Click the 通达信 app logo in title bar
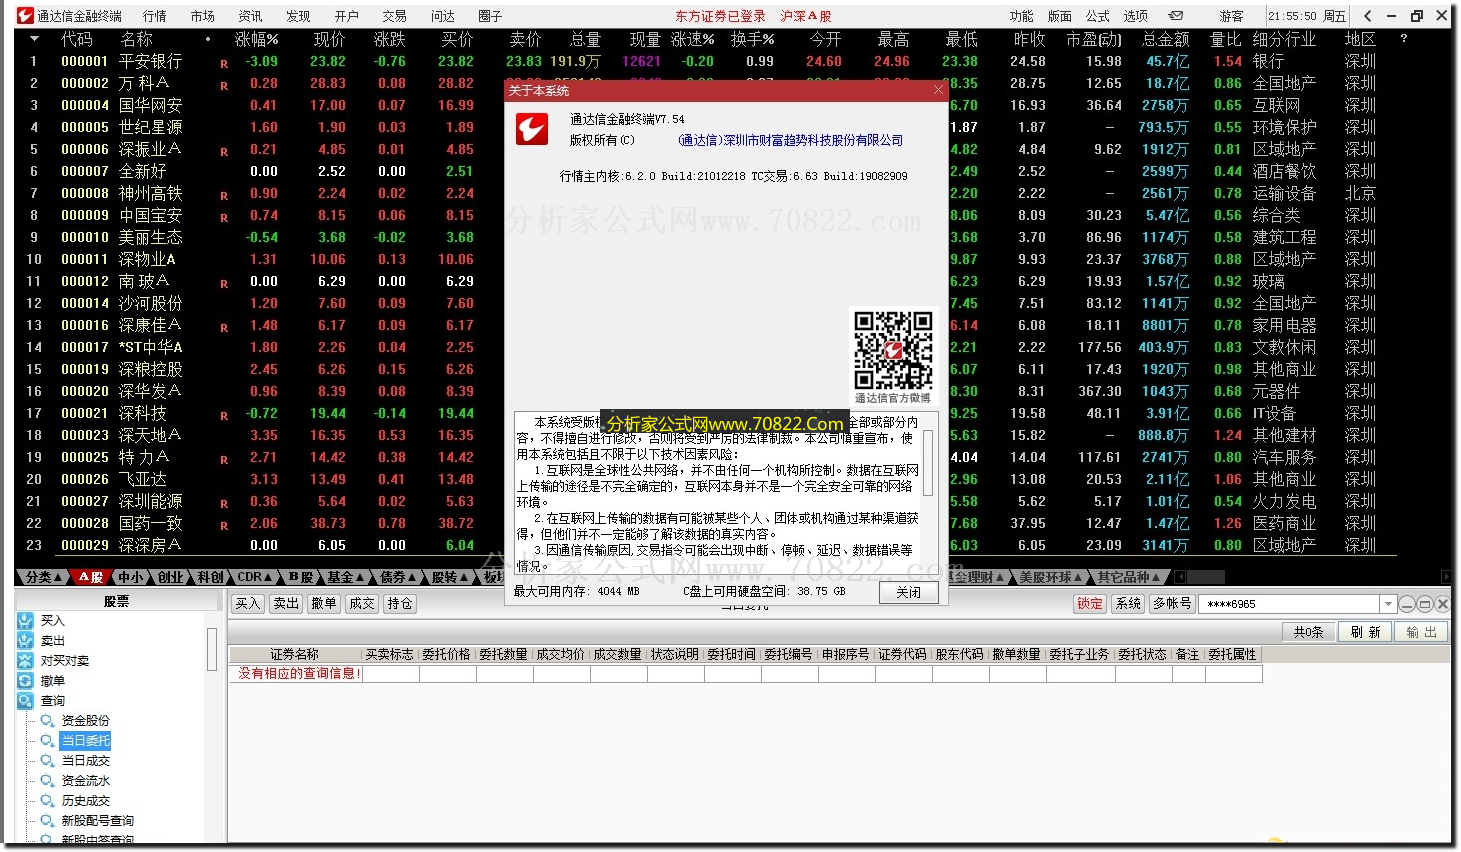The image size is (1461, 852). [25, 15]
